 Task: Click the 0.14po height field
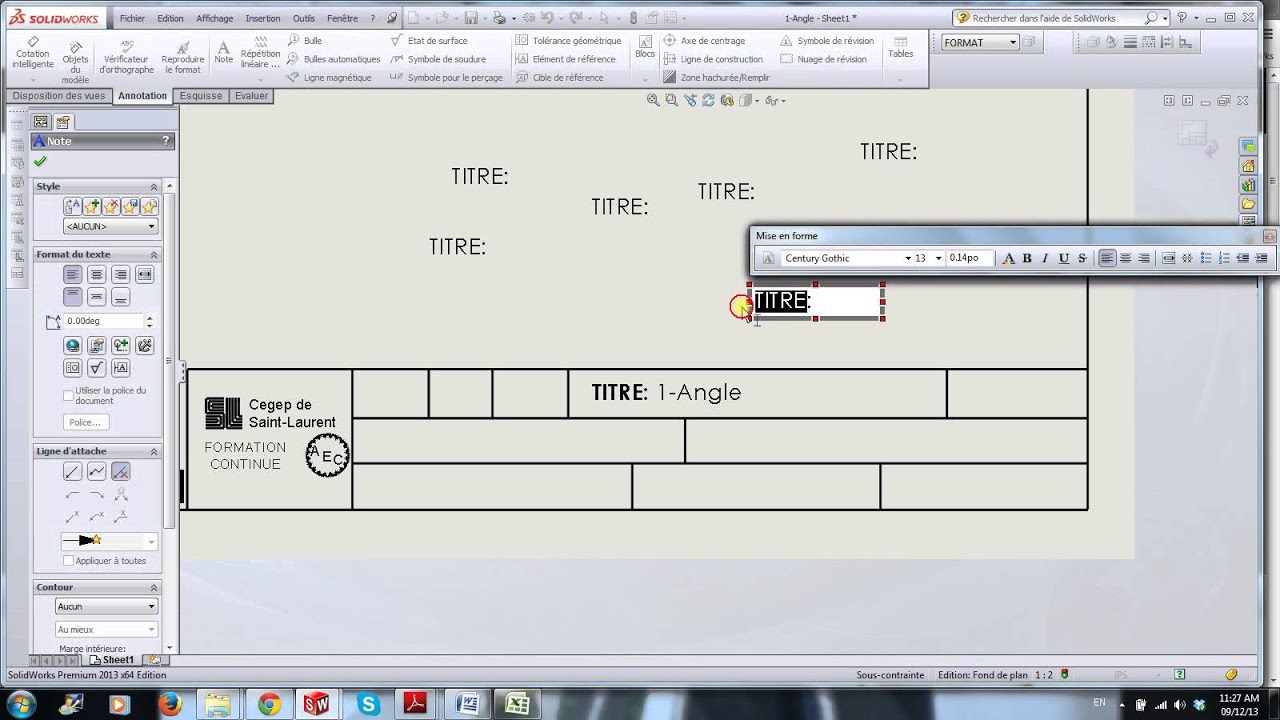click(969, 258)
